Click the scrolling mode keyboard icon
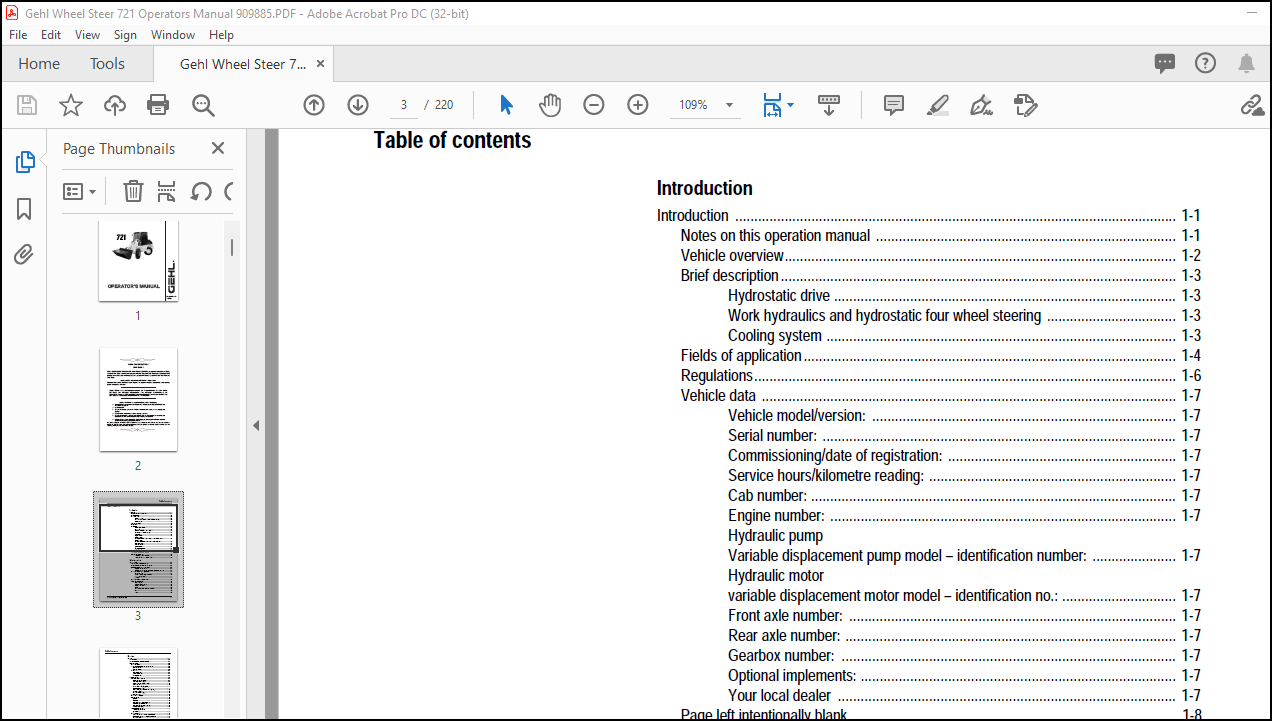The image size is (1272, 721). click(829, 105)
